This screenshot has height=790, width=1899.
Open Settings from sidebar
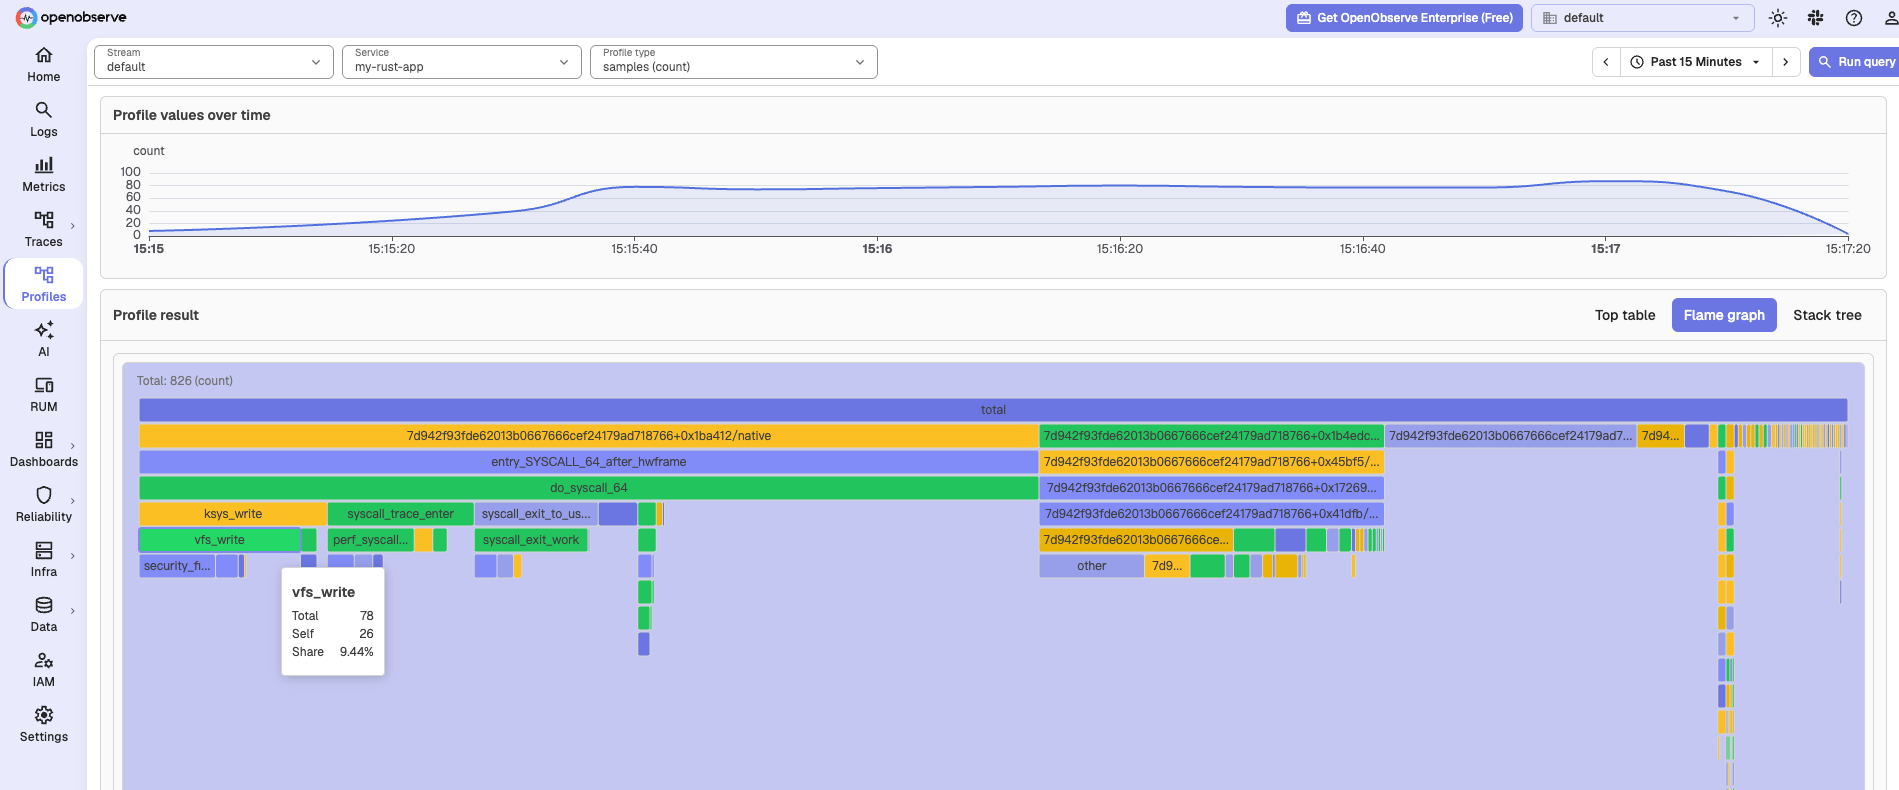tap(43, 725)
